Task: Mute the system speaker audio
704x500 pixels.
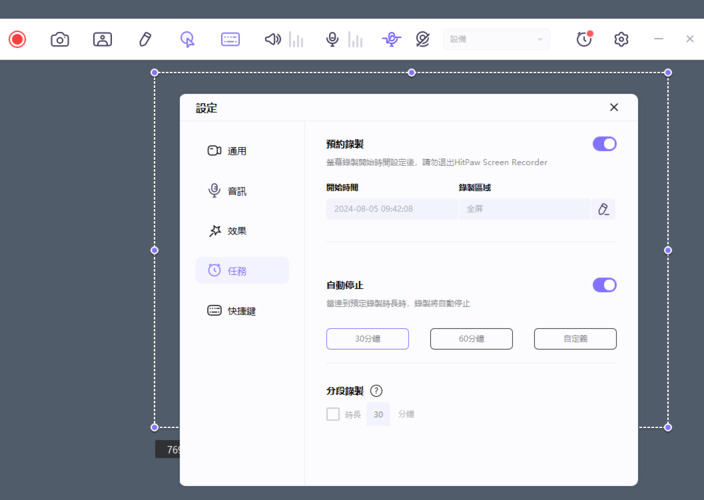Action: 273,39
